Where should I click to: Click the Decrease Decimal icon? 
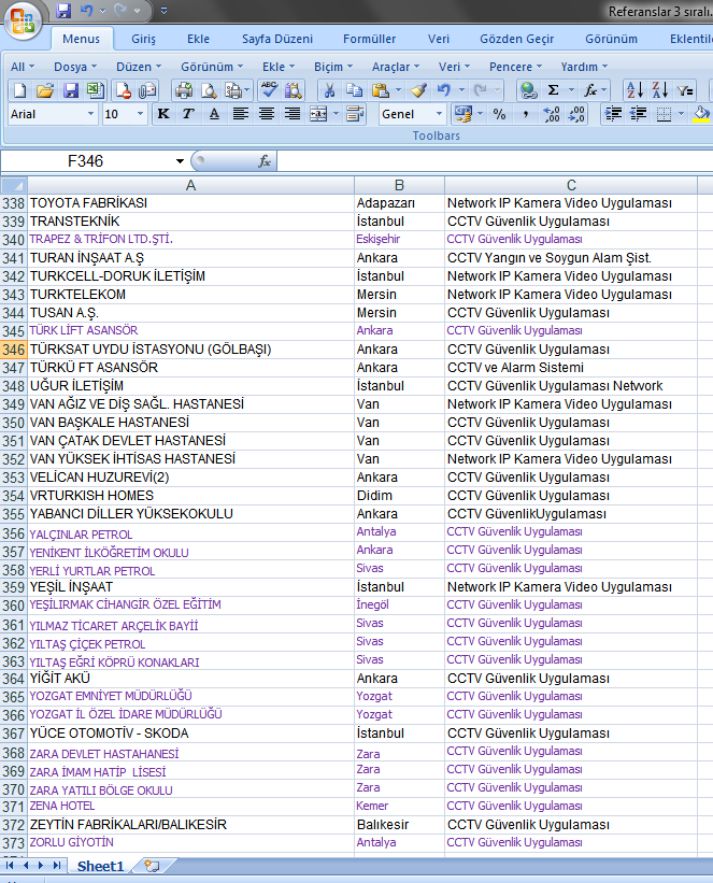click(x=577, y=114)
